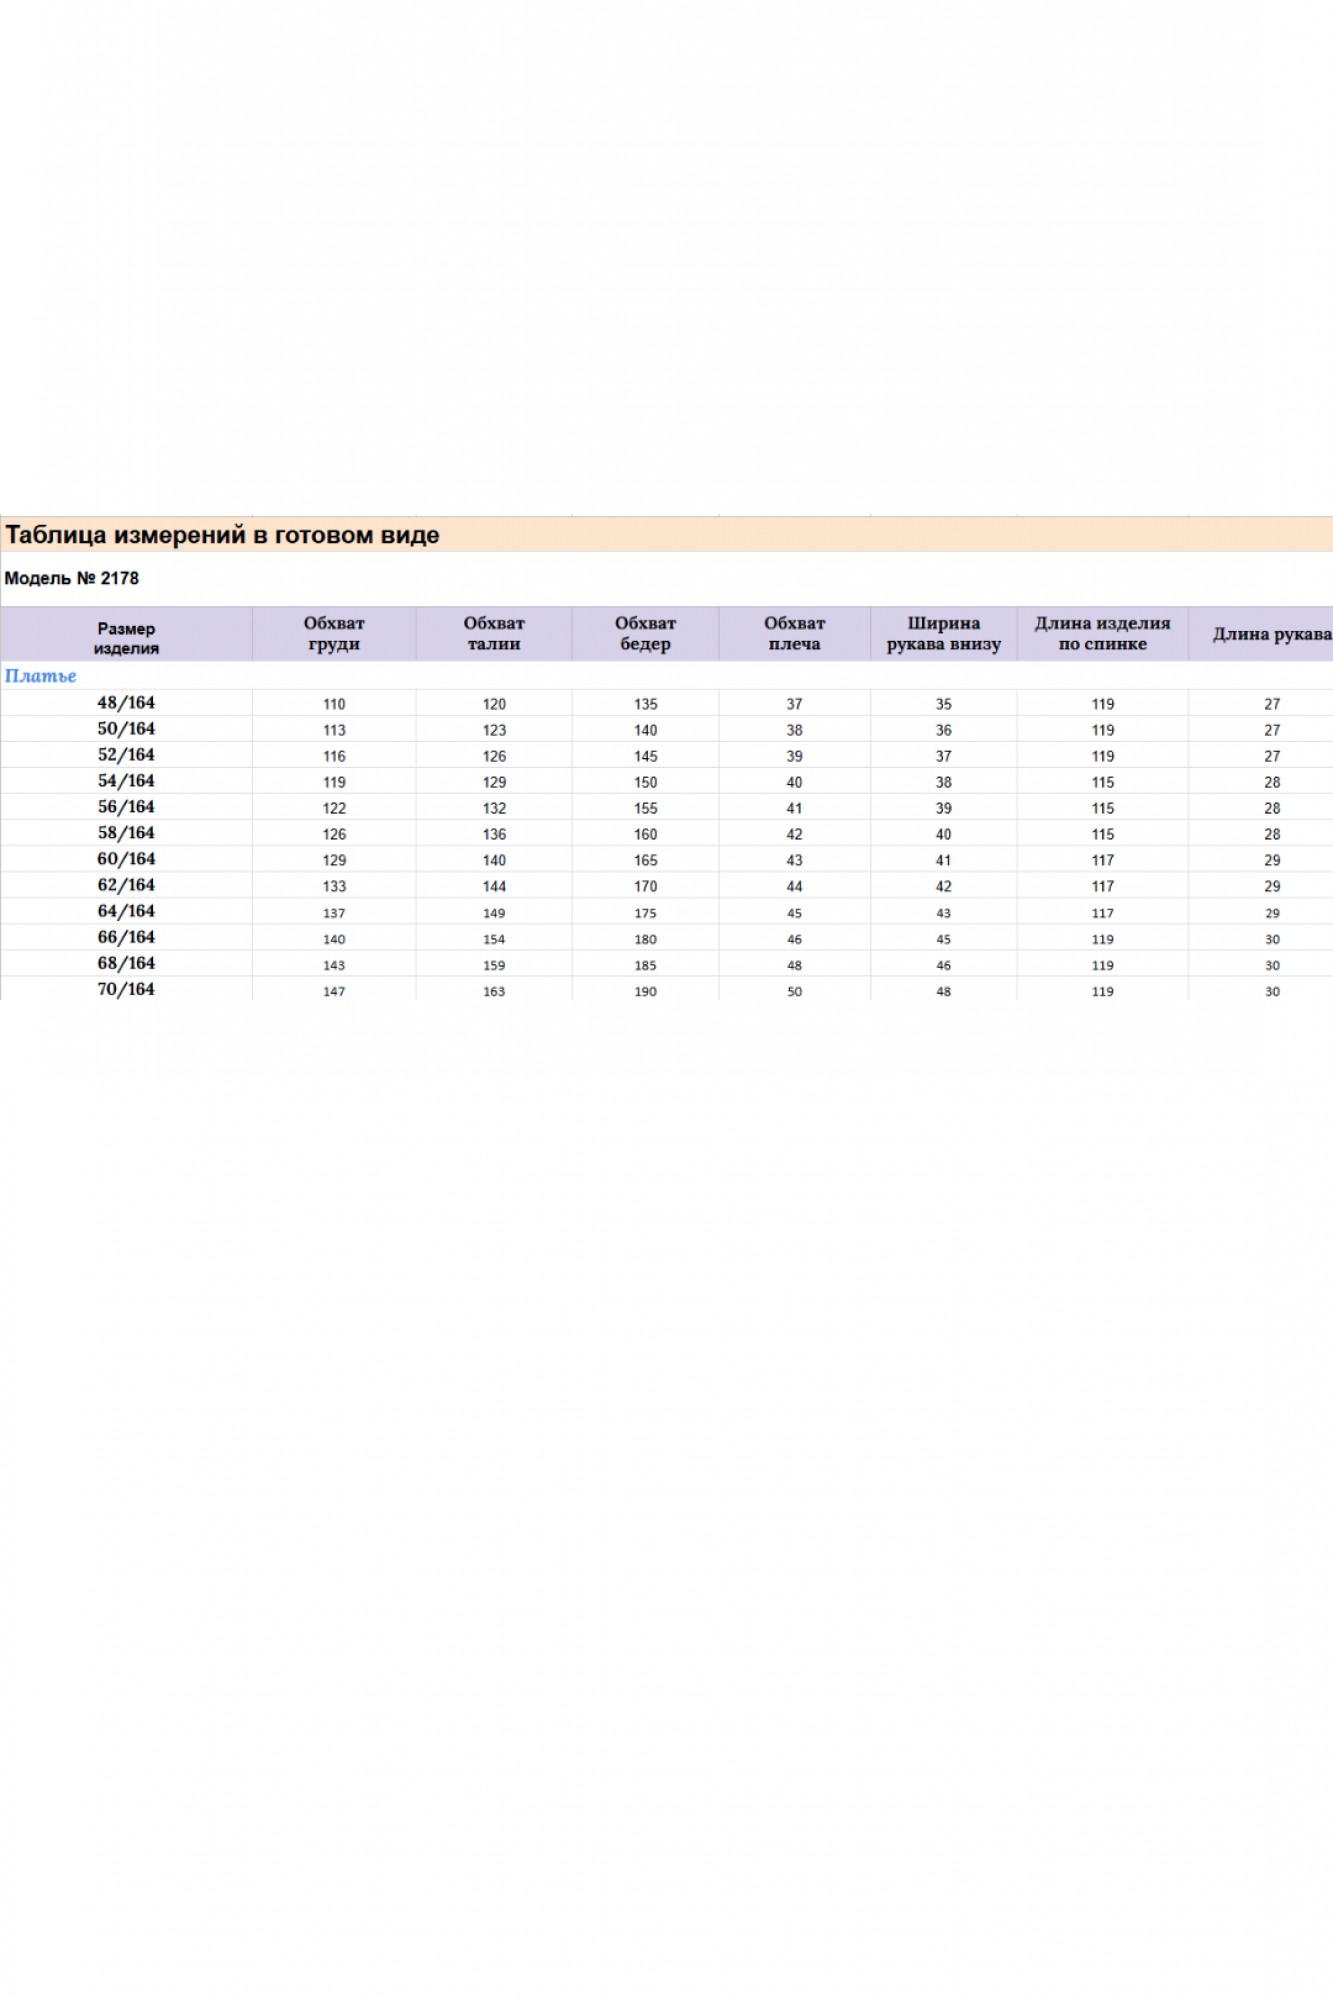Screen dimensions: 1333x2000
Task: Select the 'Обхват бедер' column header
Action: point(645,633)
